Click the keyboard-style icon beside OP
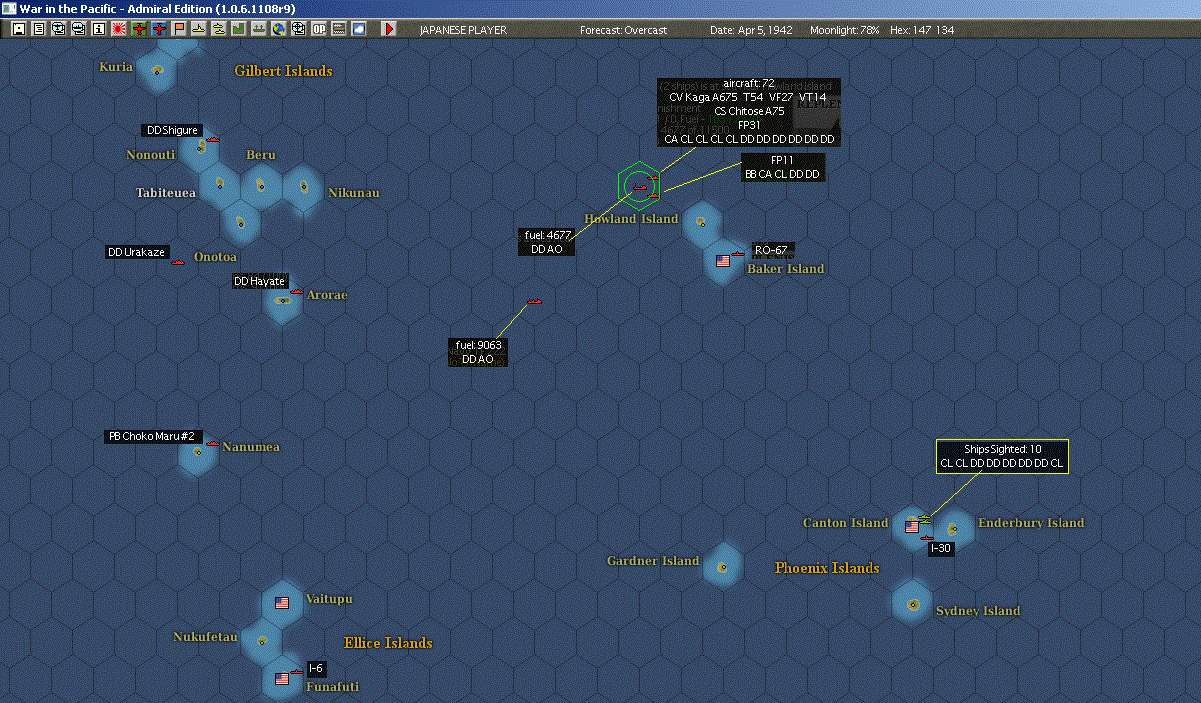This screenshot has height=703, width=1201. [x=339, y=29]
